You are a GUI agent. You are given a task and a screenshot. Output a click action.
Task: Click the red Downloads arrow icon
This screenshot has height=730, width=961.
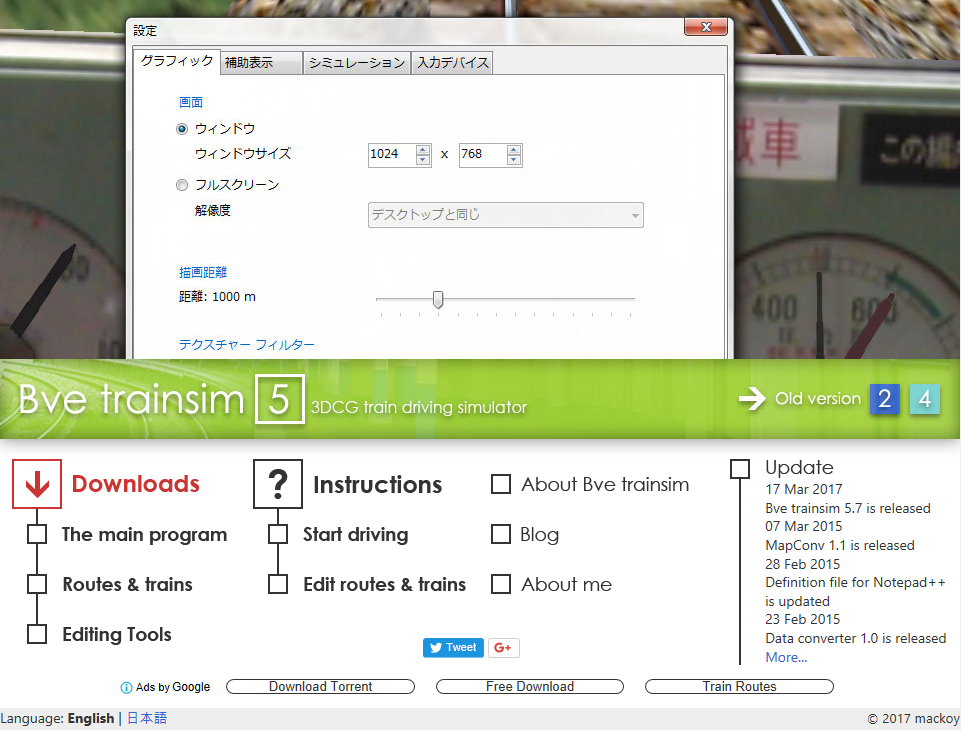click(x=37, y=484)
